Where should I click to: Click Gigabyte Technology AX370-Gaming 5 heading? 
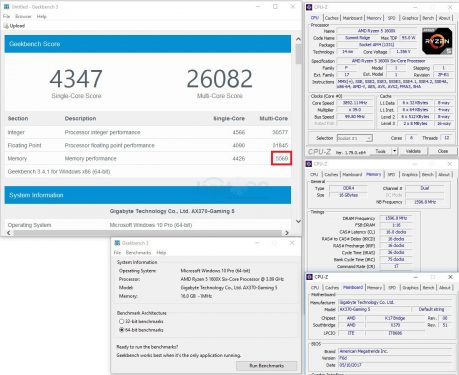click(x=172, y=211)
